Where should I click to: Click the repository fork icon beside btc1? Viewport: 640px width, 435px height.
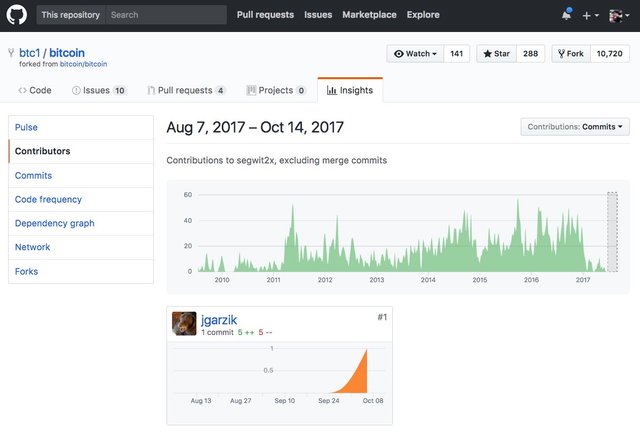pyautogui.click(x=11, y=53)
